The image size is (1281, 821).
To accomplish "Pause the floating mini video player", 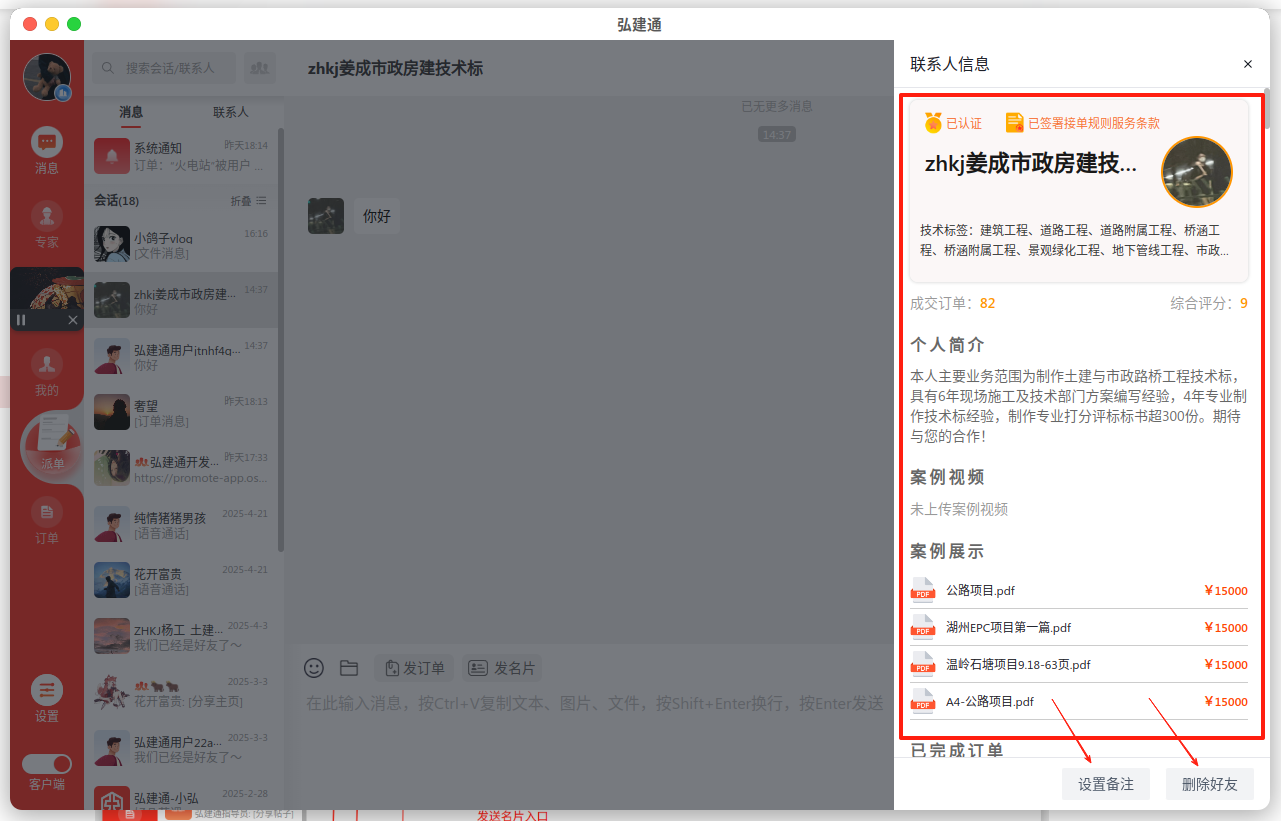I will coord(21,320).
